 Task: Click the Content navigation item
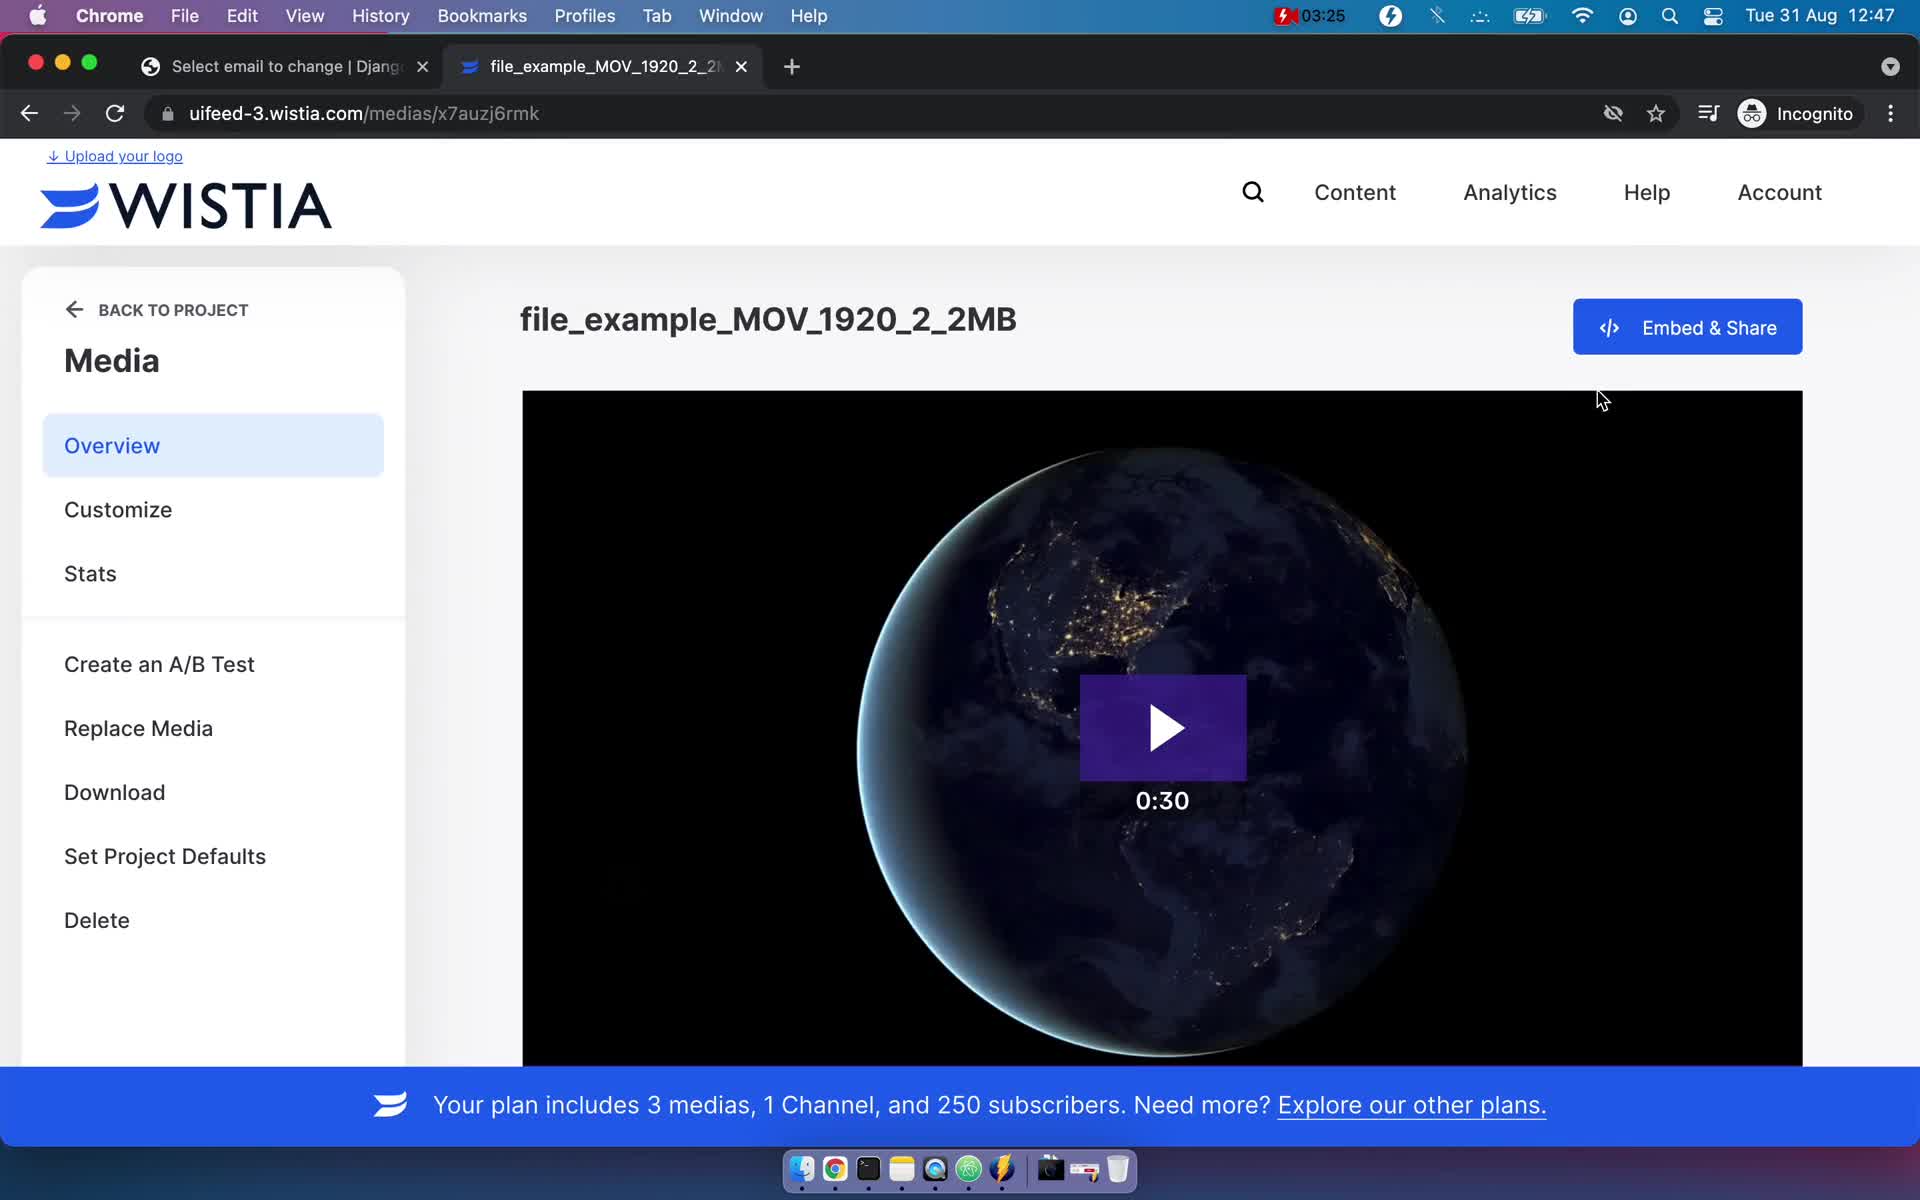pos(1355,192)
